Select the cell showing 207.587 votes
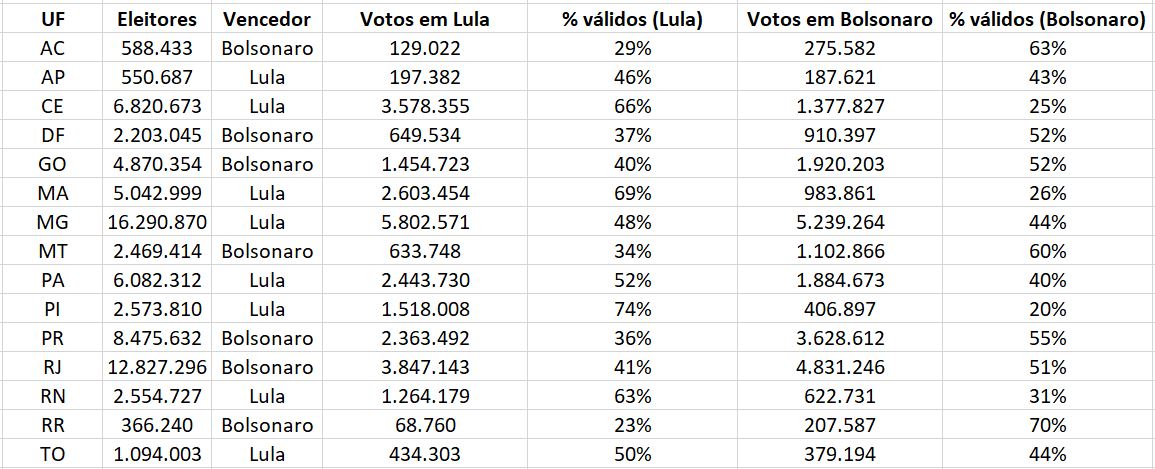Image resolution: width=1155 pixels, height=469 pixels. (x=839, y=425)
